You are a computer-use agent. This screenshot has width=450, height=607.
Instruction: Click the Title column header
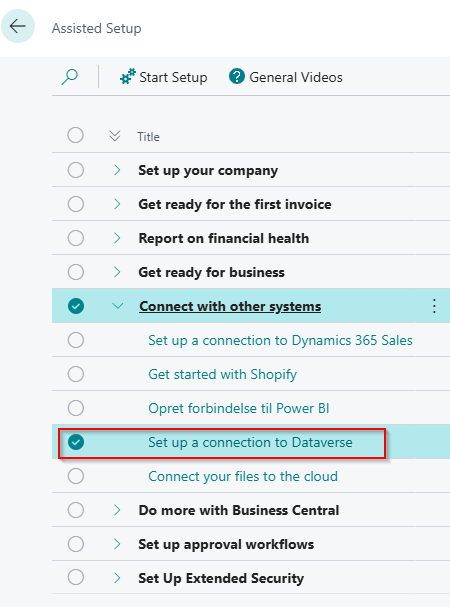(x=148, y=137)
